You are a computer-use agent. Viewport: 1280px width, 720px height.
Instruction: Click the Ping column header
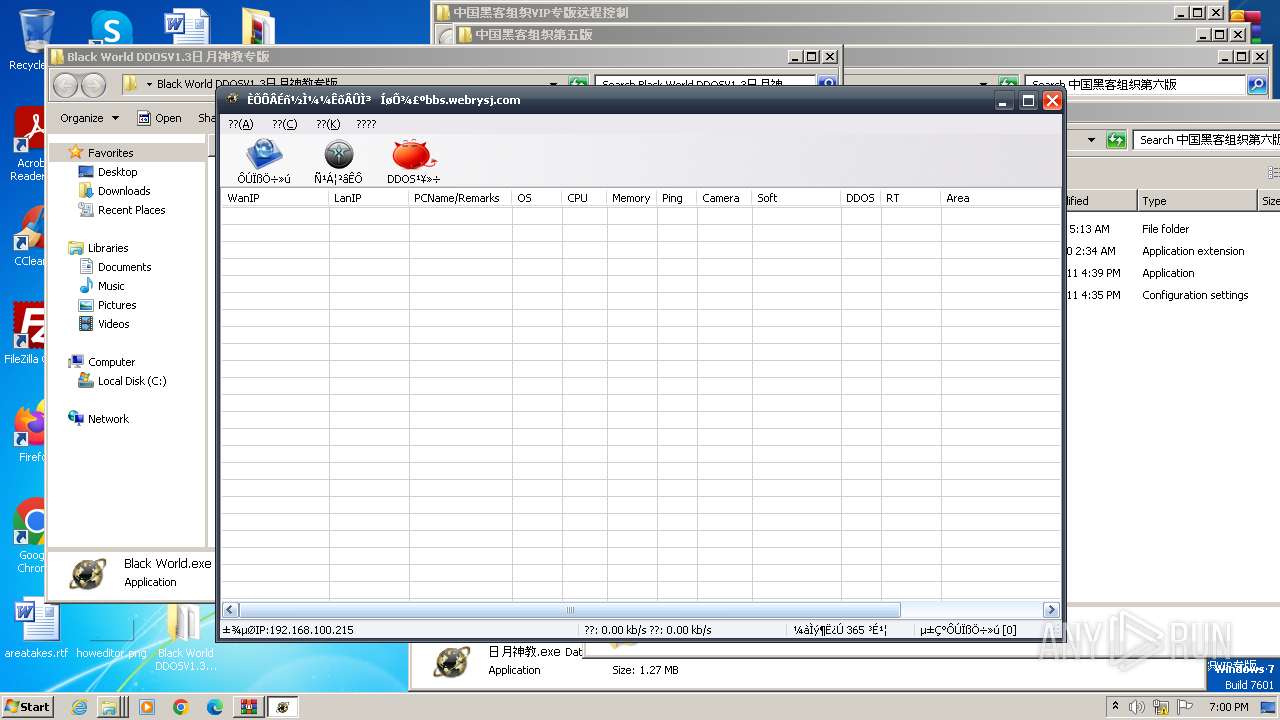677,198
